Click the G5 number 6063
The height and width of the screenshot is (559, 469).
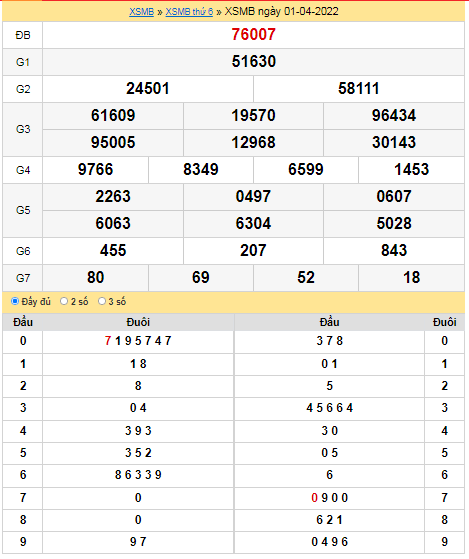point(113,224)
